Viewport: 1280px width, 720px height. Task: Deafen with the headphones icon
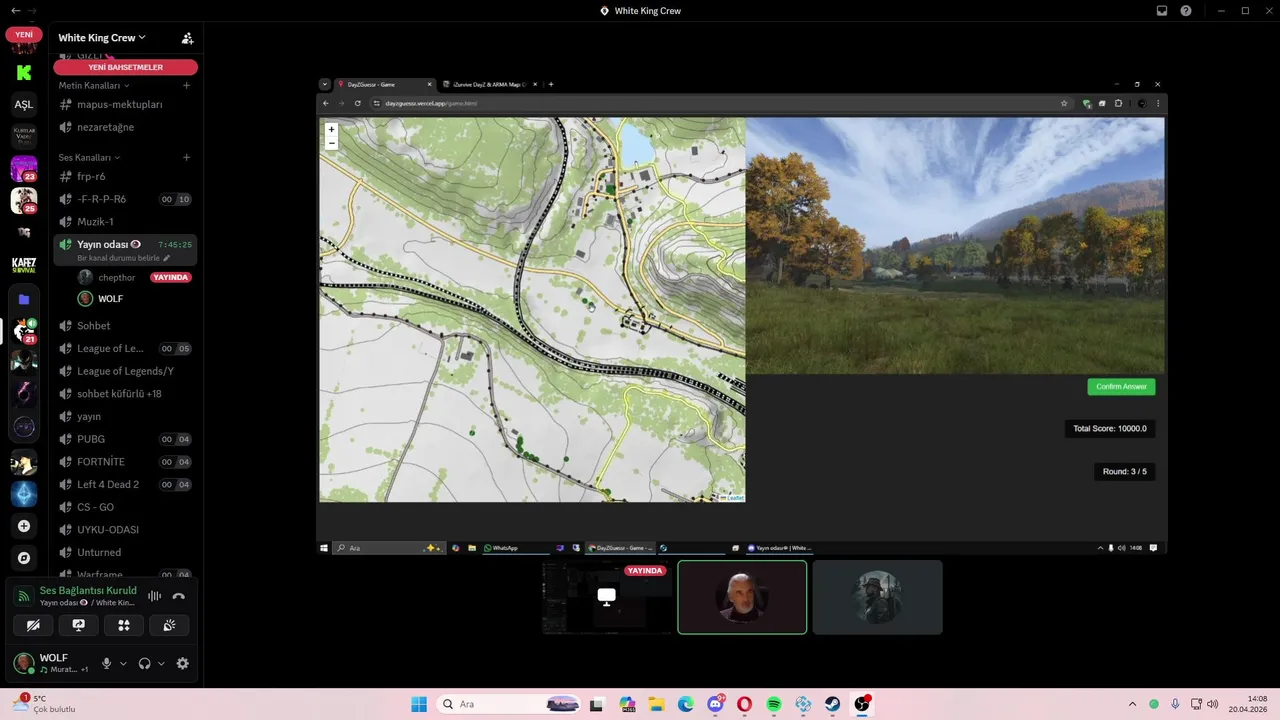[145, 663]
